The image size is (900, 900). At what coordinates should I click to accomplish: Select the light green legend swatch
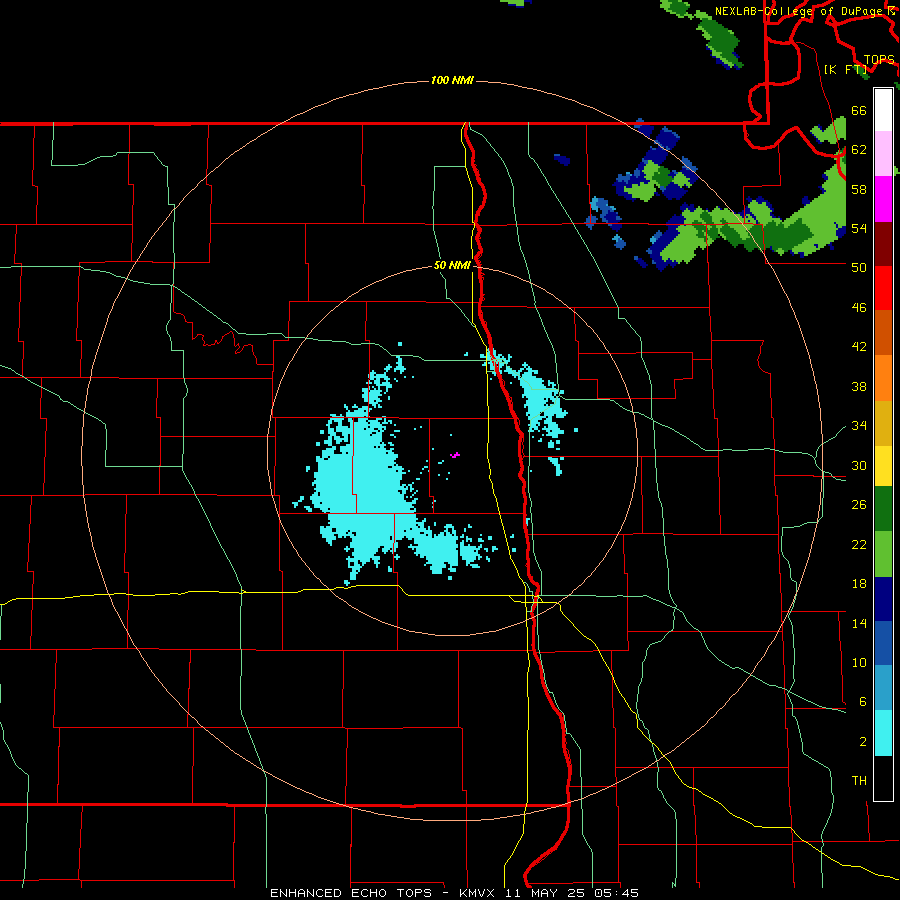[x=883, y=554]
